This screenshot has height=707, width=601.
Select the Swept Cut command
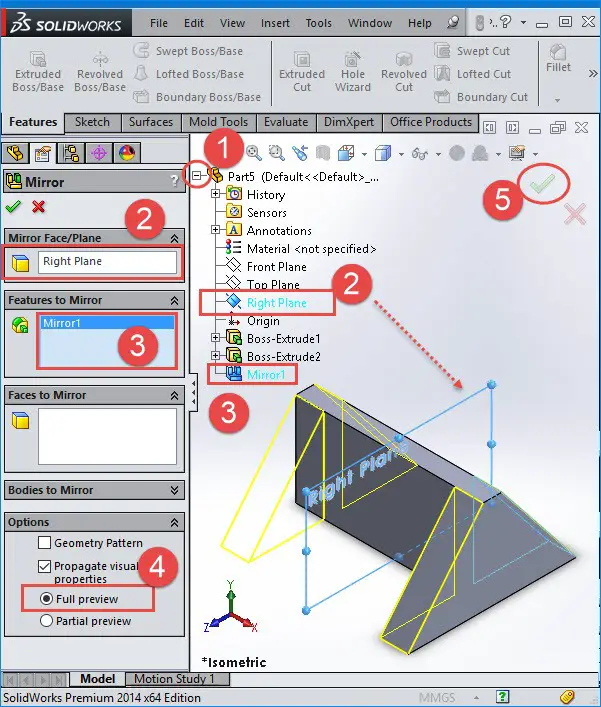point(473,51)
